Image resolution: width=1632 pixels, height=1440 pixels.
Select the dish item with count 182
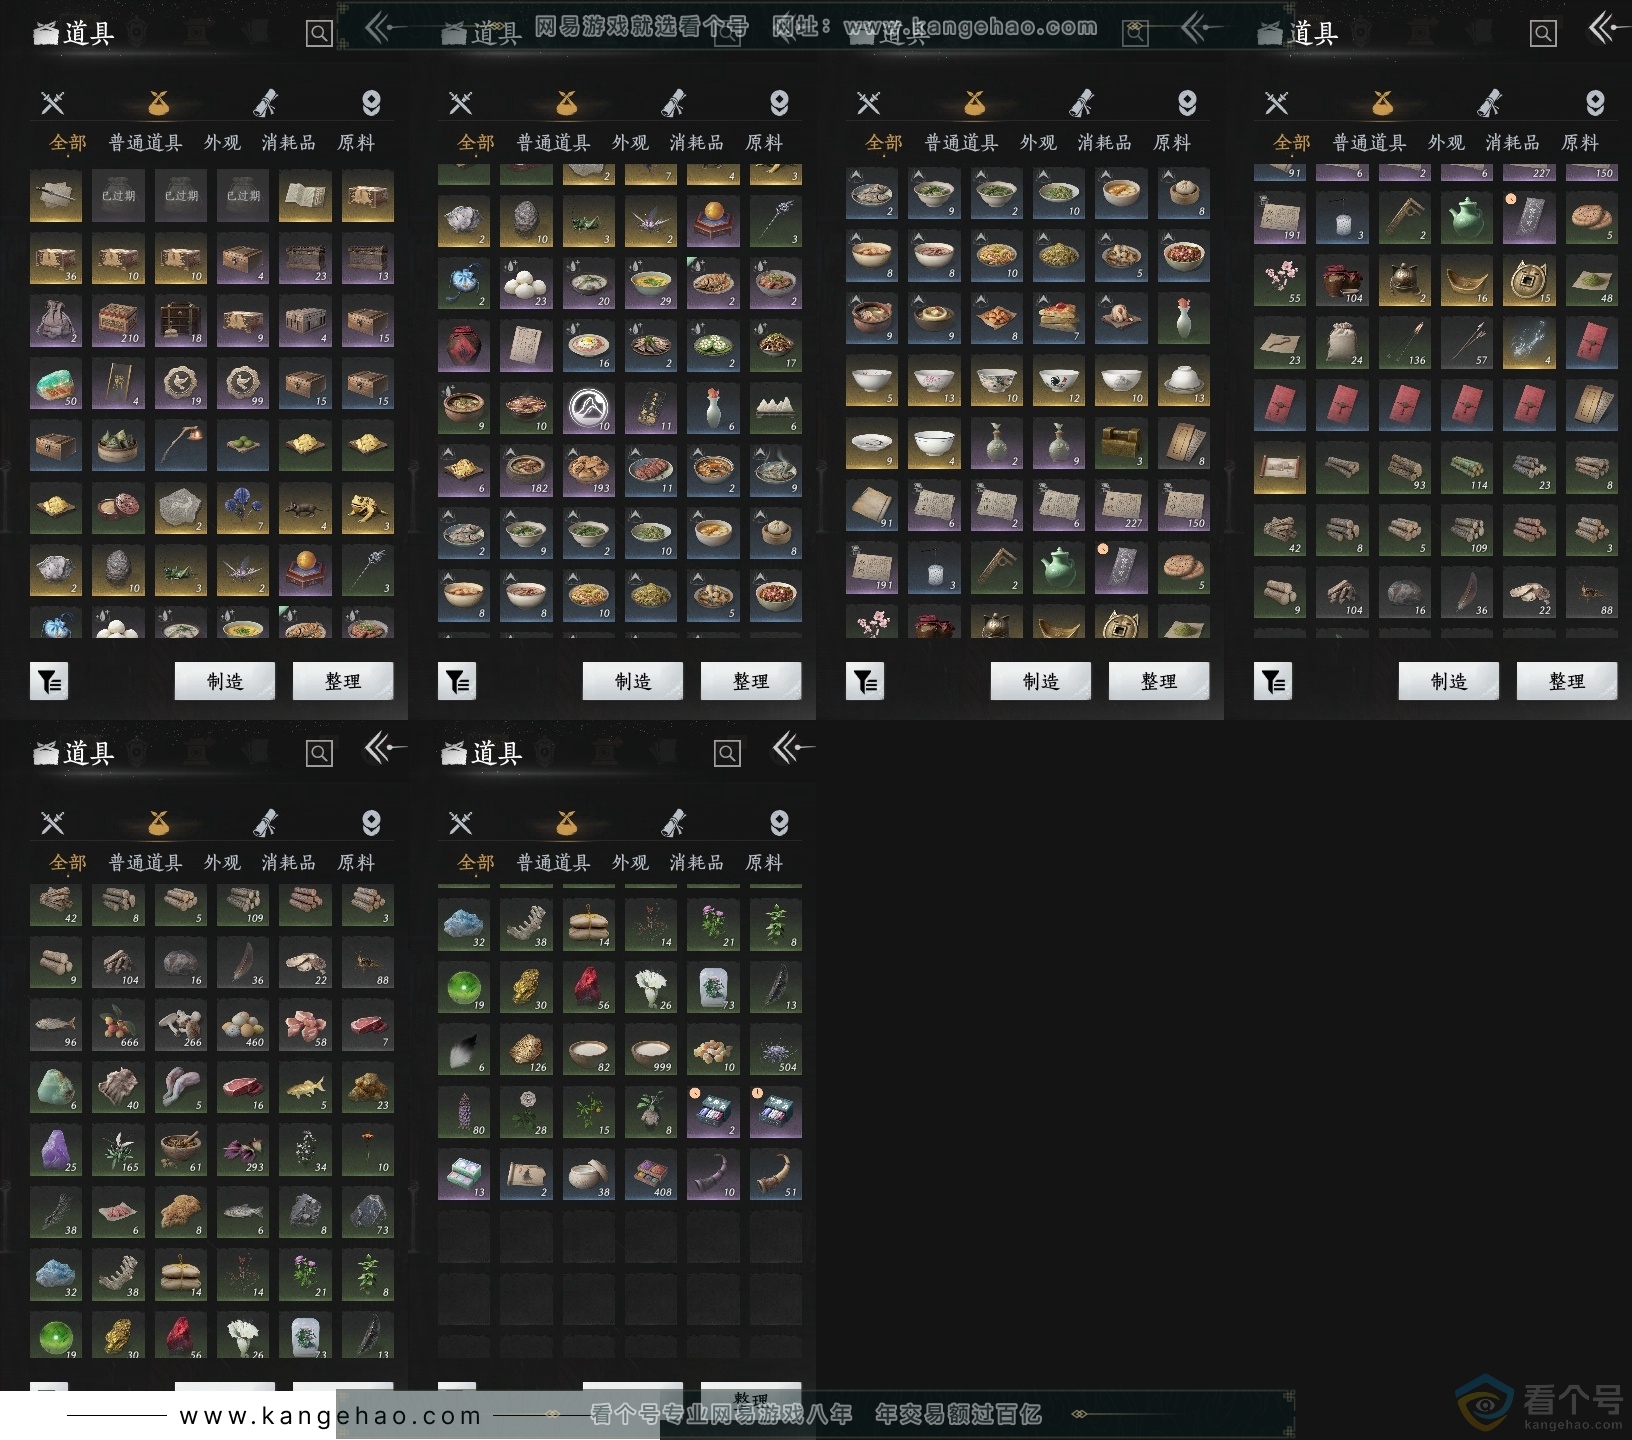point(526,471)
